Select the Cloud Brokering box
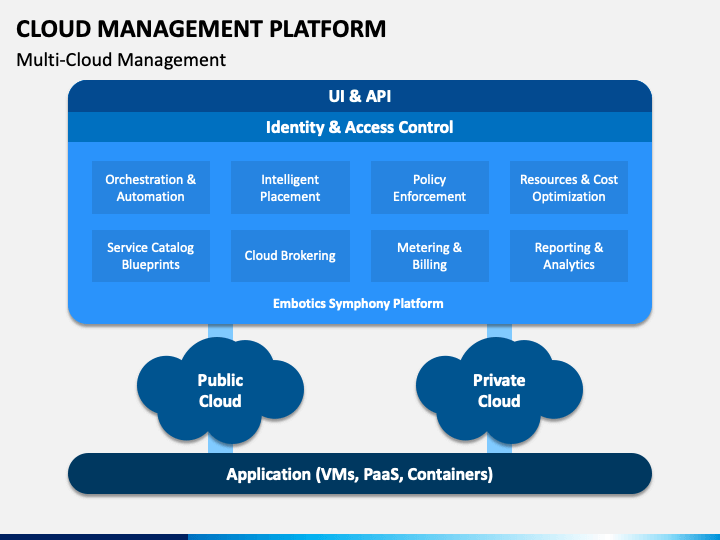This screenshot has height=540, width=720. (290, 256)
